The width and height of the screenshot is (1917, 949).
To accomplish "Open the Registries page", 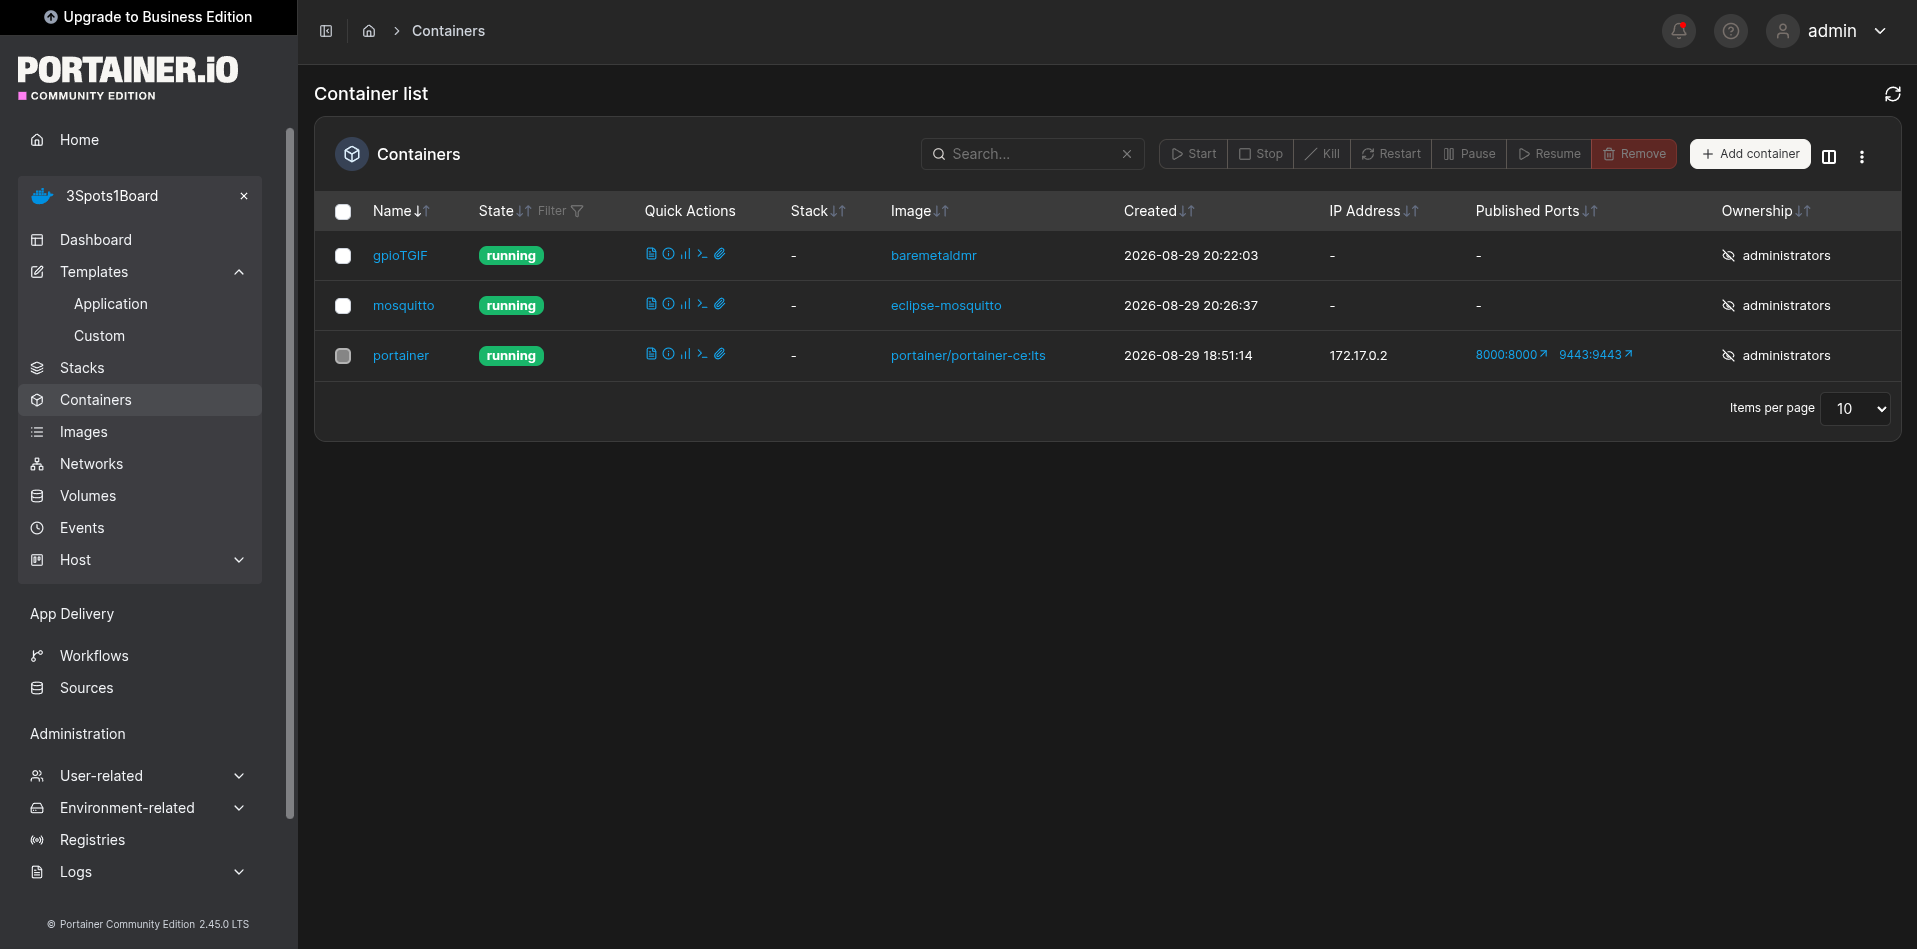I will point(140,840).
